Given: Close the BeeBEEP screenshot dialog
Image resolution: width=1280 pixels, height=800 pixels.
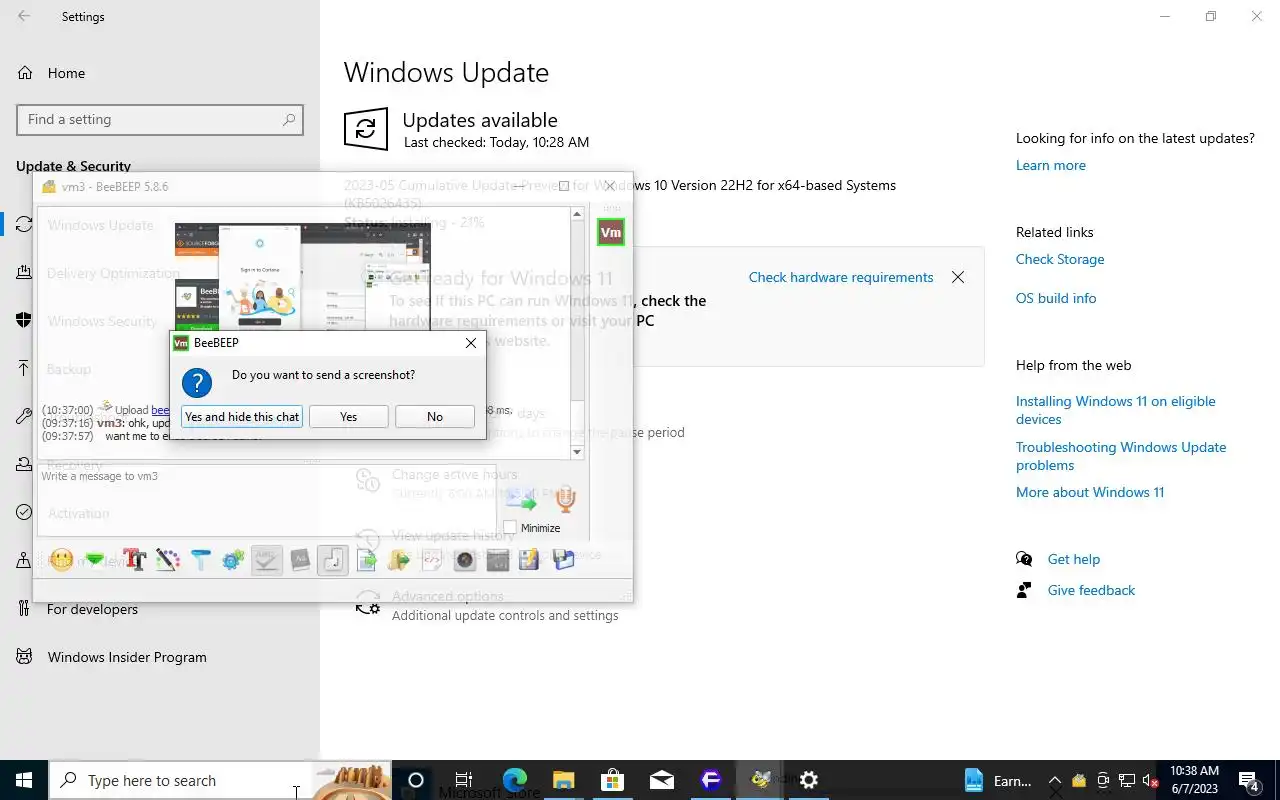Looking at the screenshot, I should coord(470,343).
